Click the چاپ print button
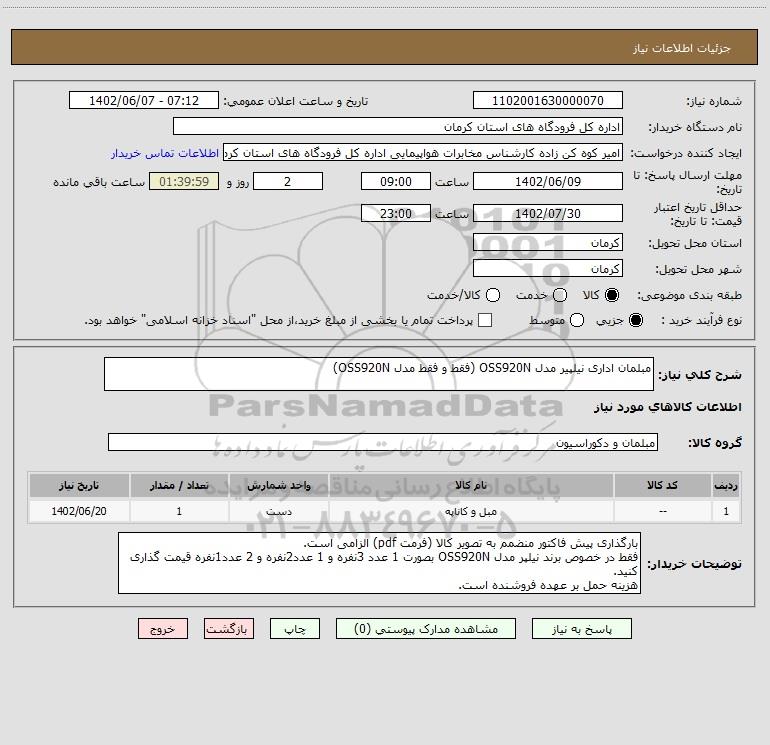Viewport: 770px width, 745px height. pos(295,629)
